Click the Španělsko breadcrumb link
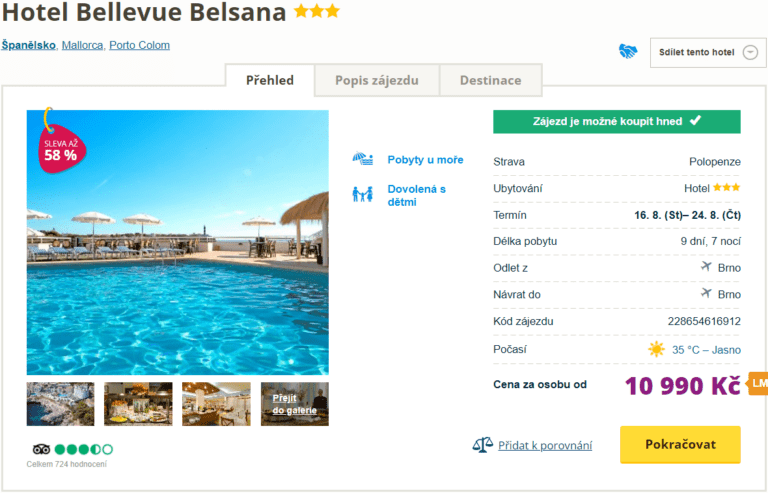 pyautogui.click(x=29, y=45)
